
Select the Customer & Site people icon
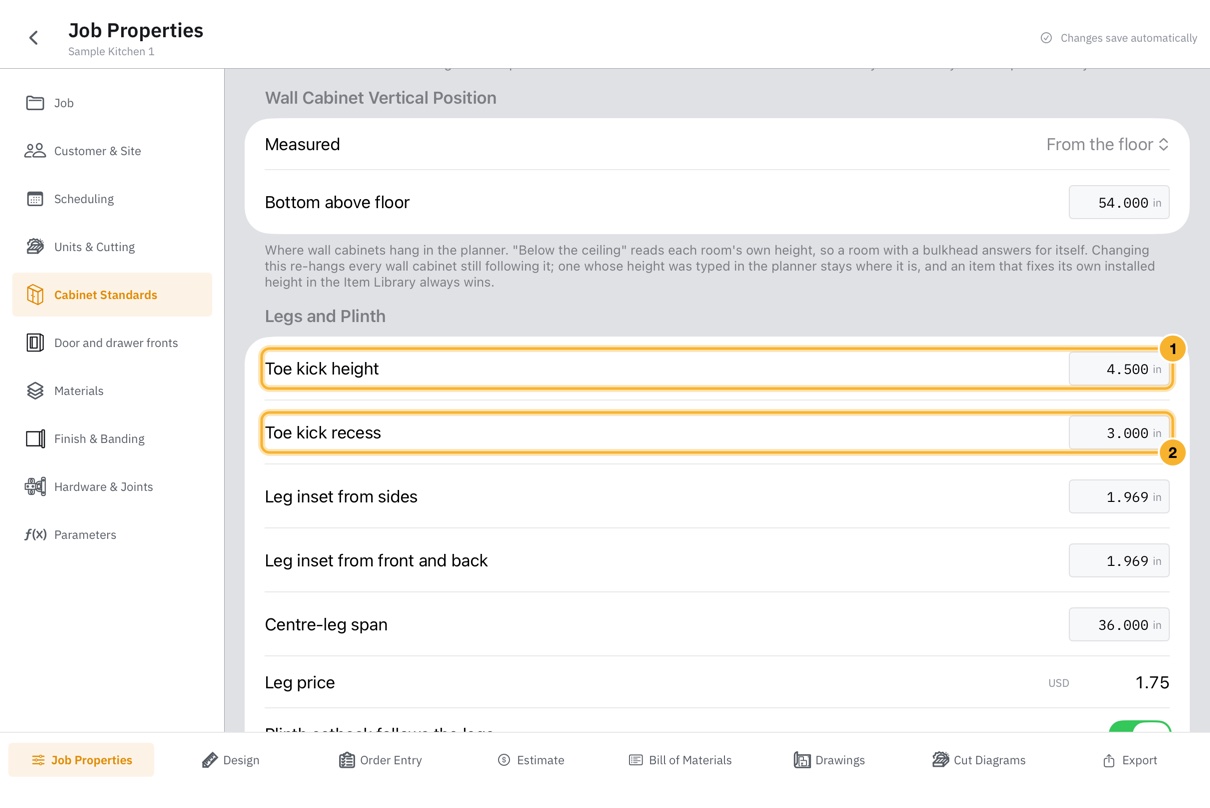pyautogui.click(x=35, y=151)
